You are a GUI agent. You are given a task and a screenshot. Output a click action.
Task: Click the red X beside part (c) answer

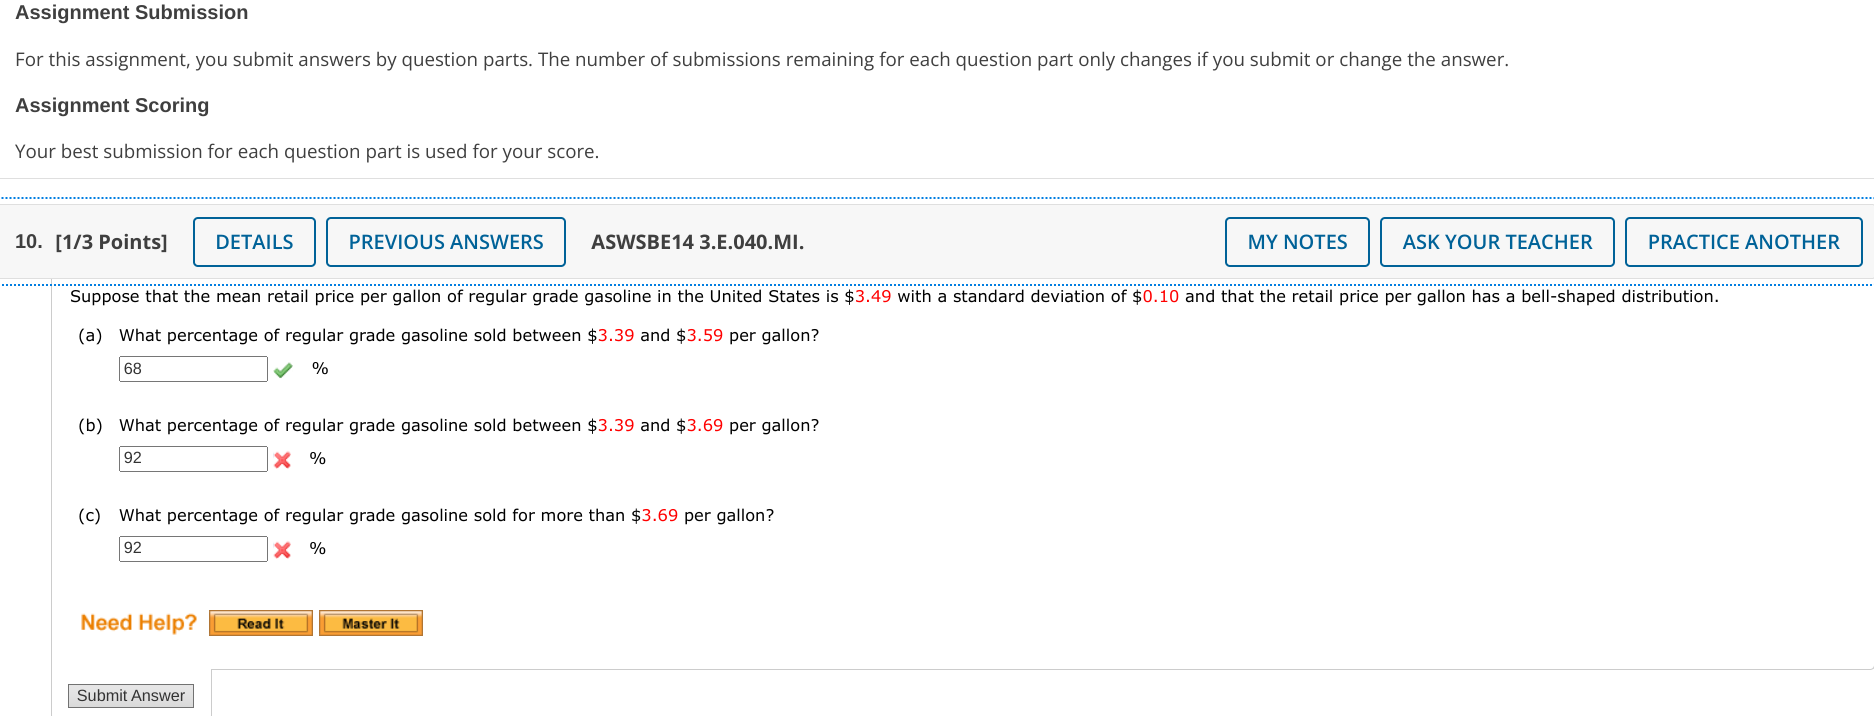[x=282, y=549]
